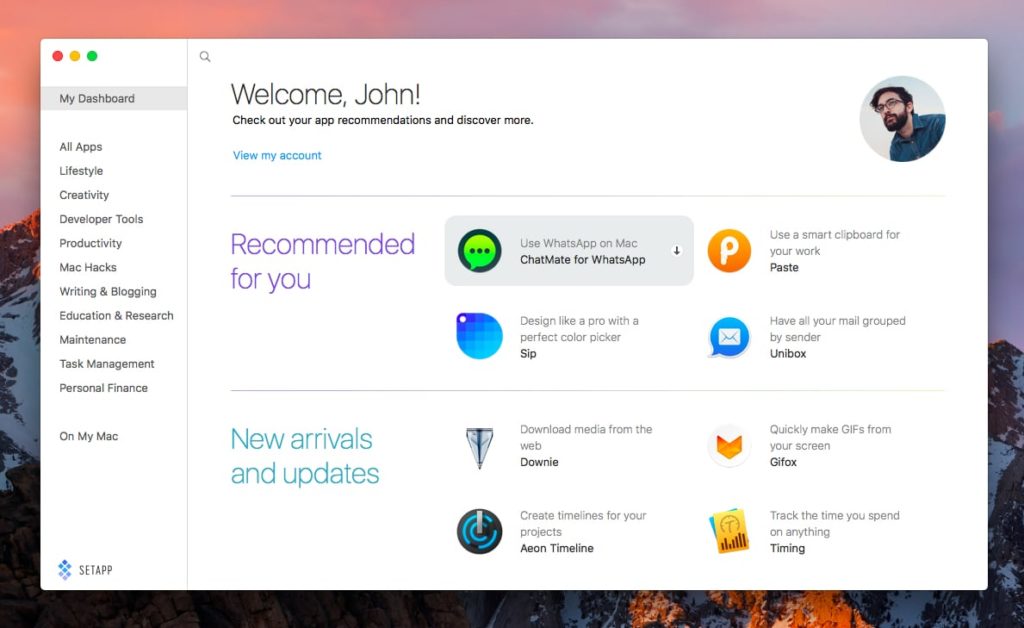Click the Setapp logo icon
Viewport: 1024px width, 628px height.
click(x=65, y=570)
